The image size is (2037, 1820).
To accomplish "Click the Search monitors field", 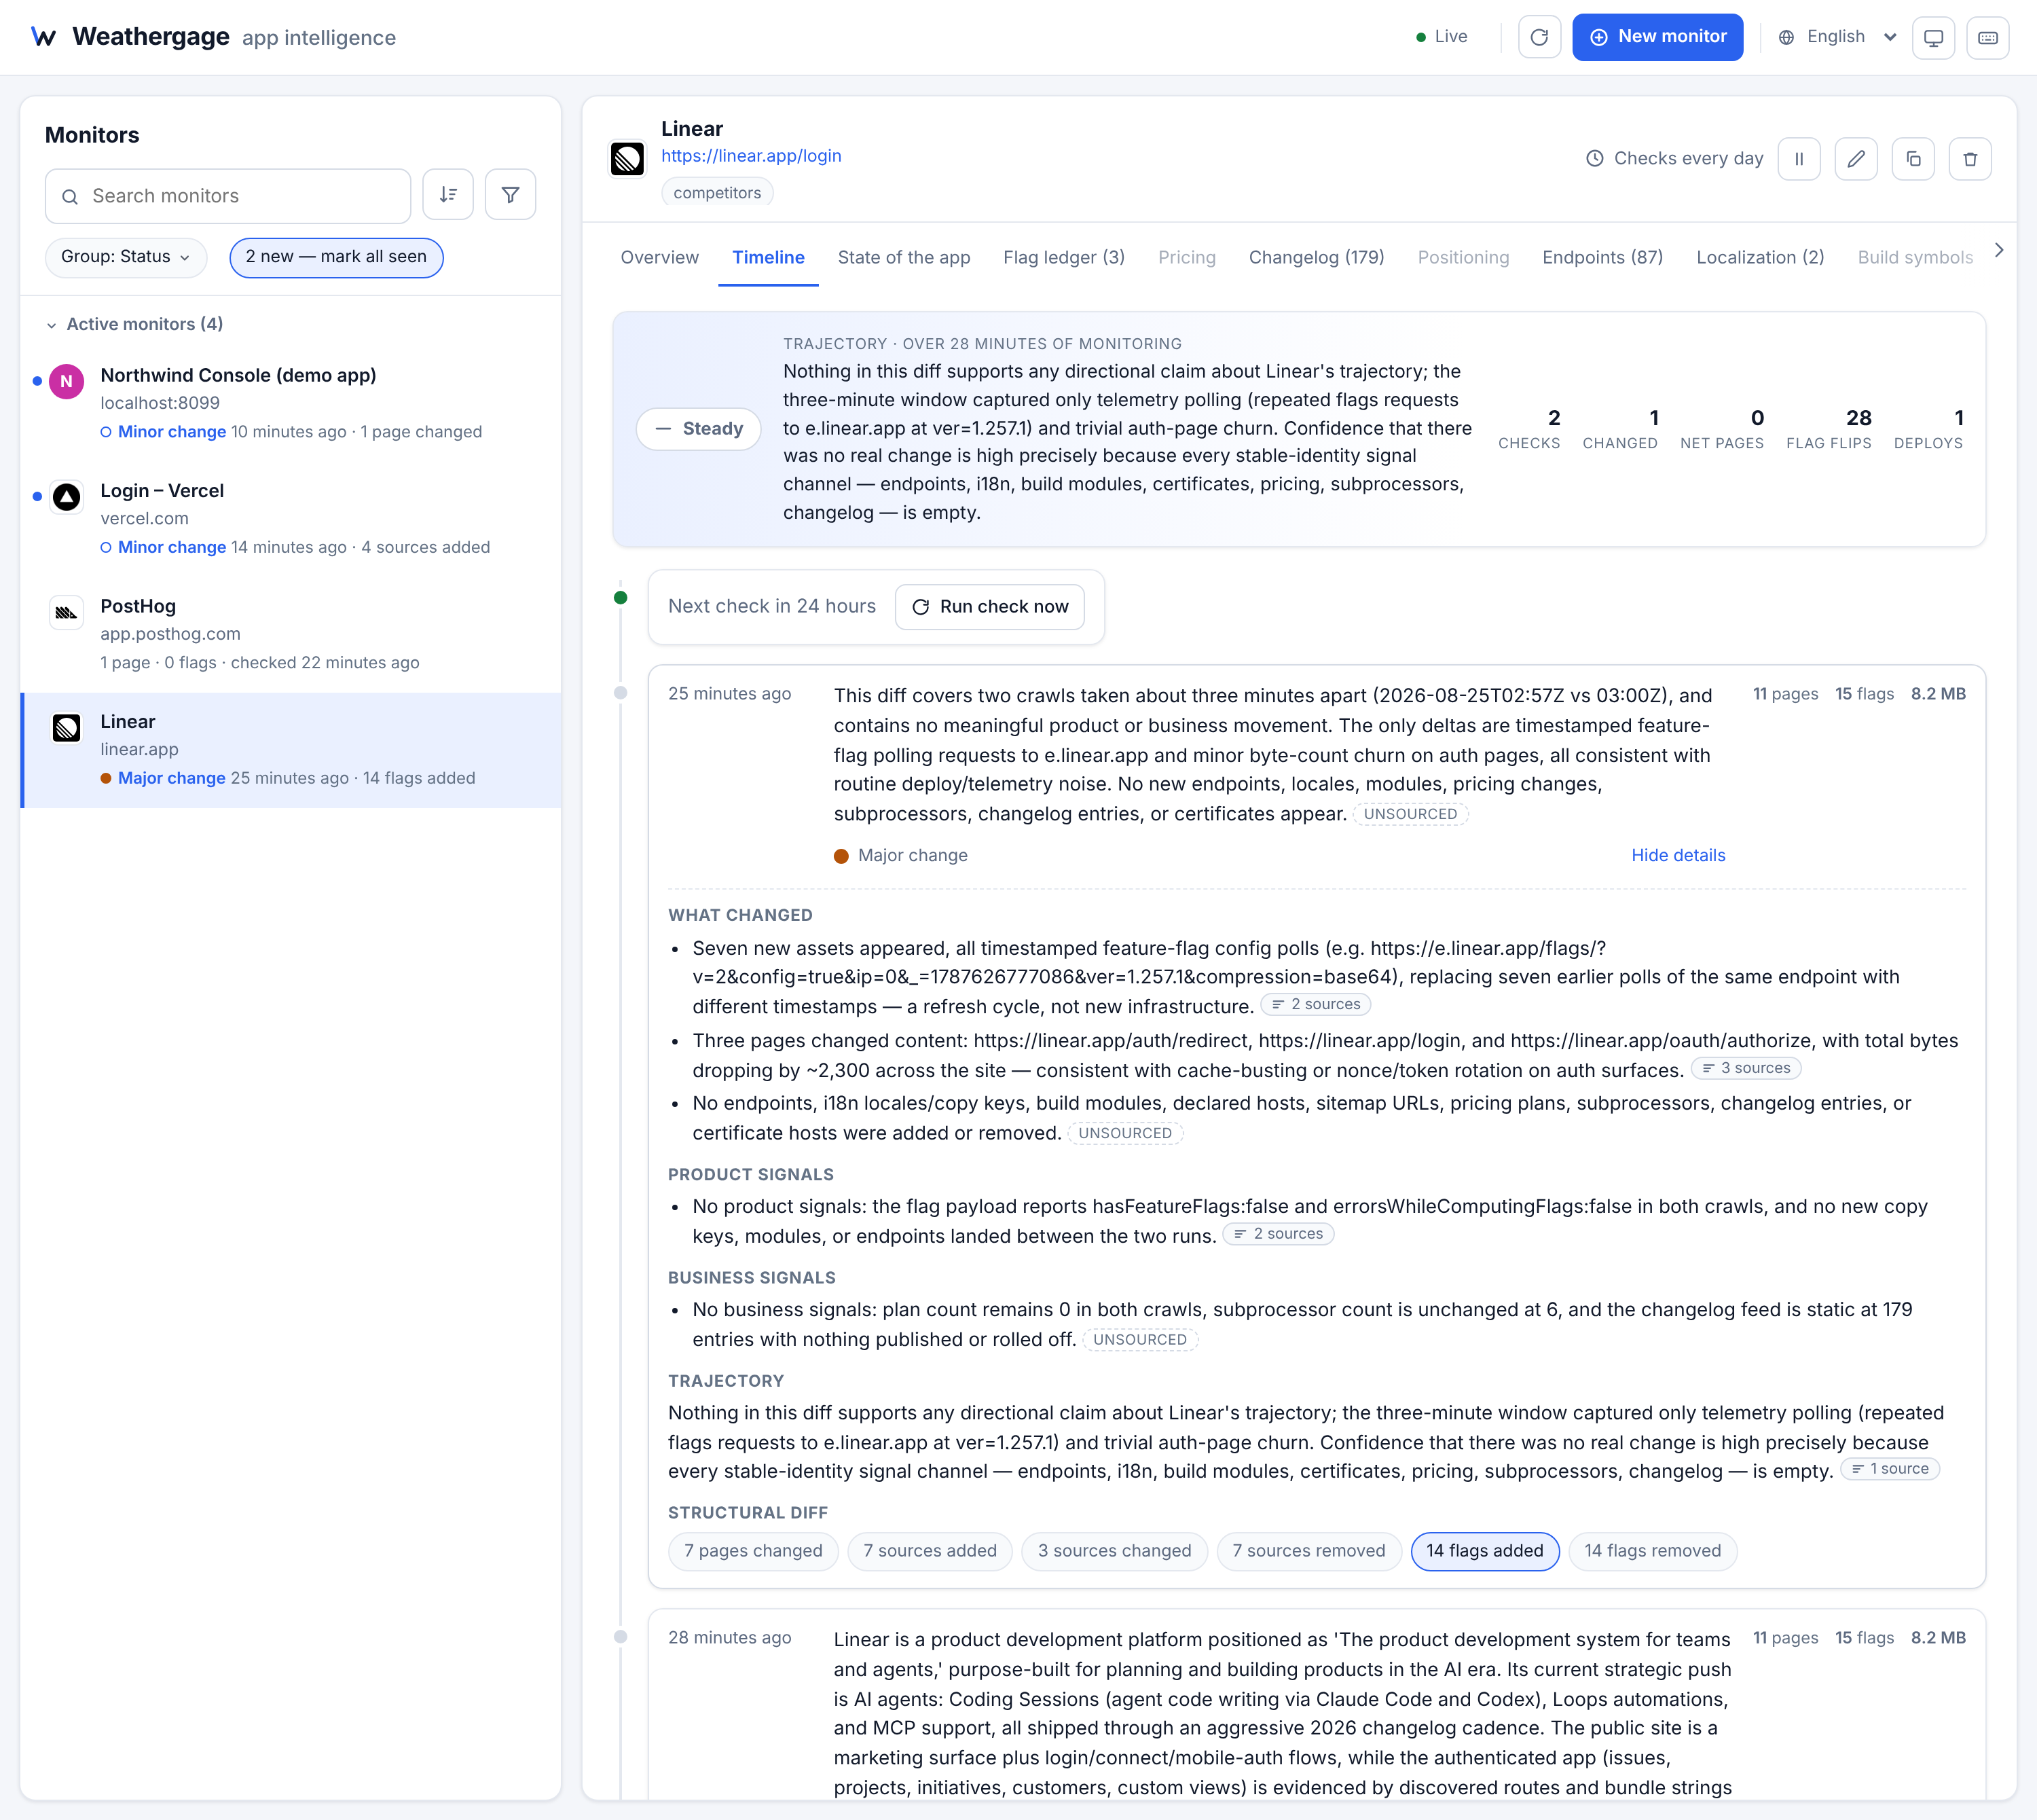I will point(228,196).
